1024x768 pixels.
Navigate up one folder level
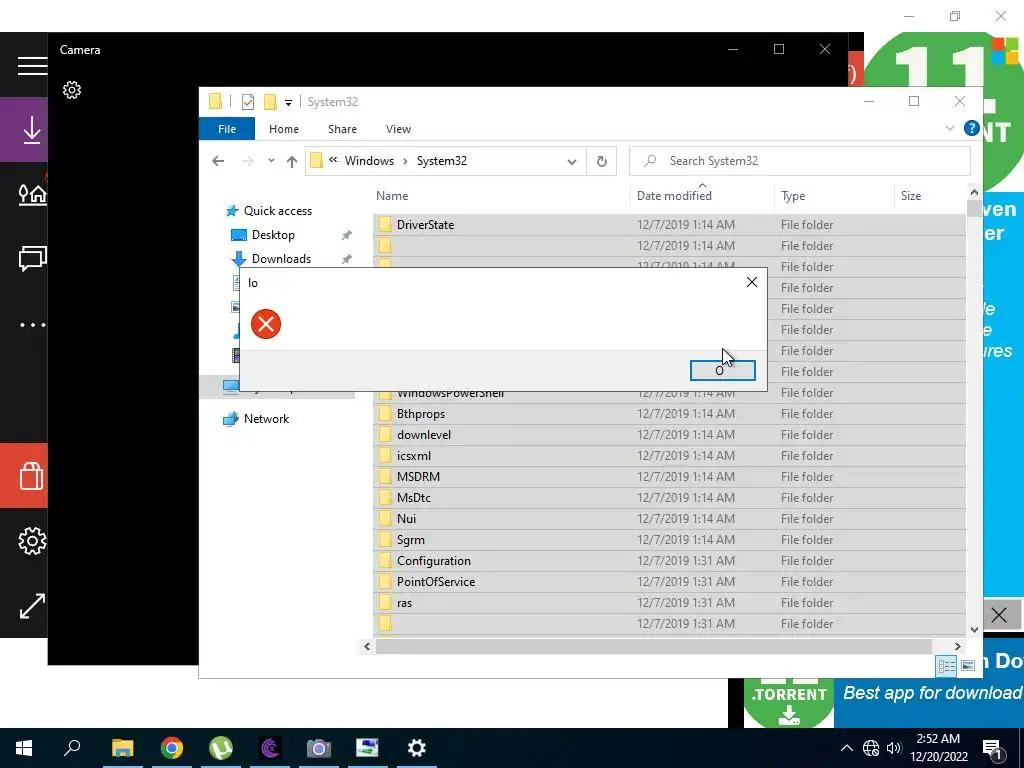pos(292,161)
